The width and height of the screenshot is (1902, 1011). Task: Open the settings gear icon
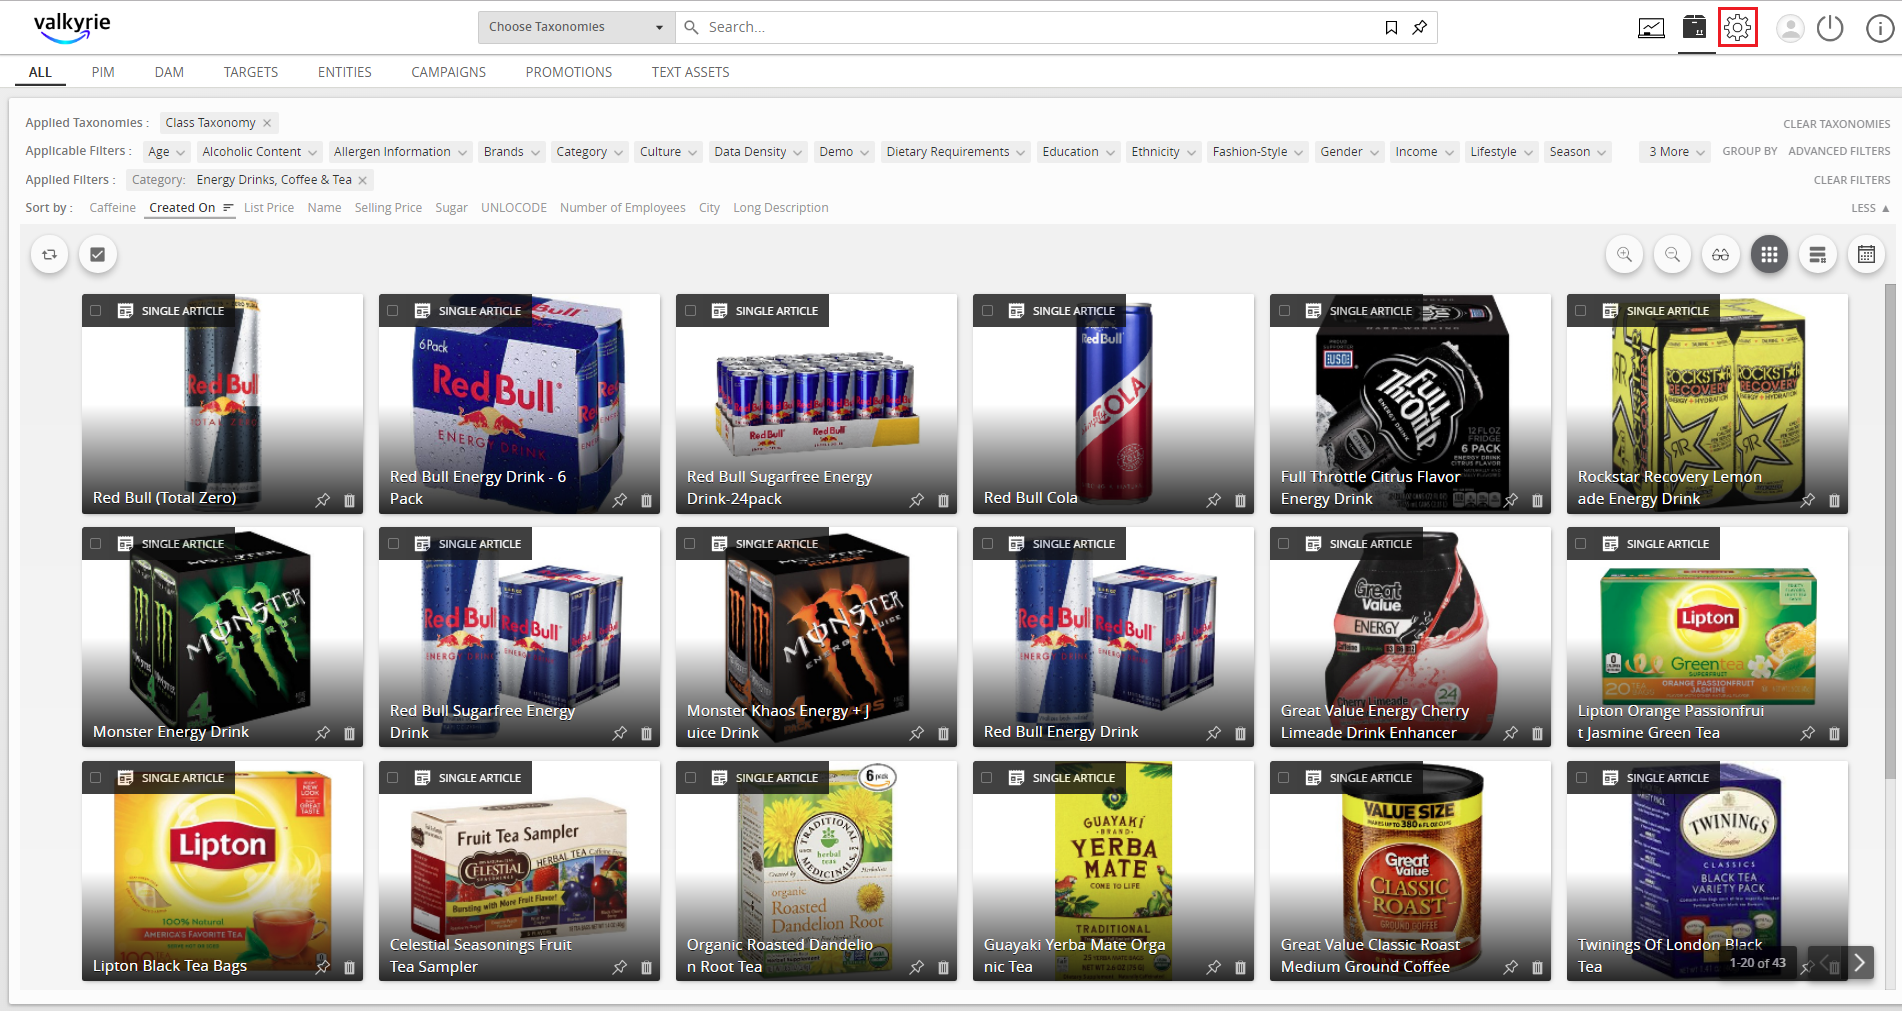[x=1738, y=27]
